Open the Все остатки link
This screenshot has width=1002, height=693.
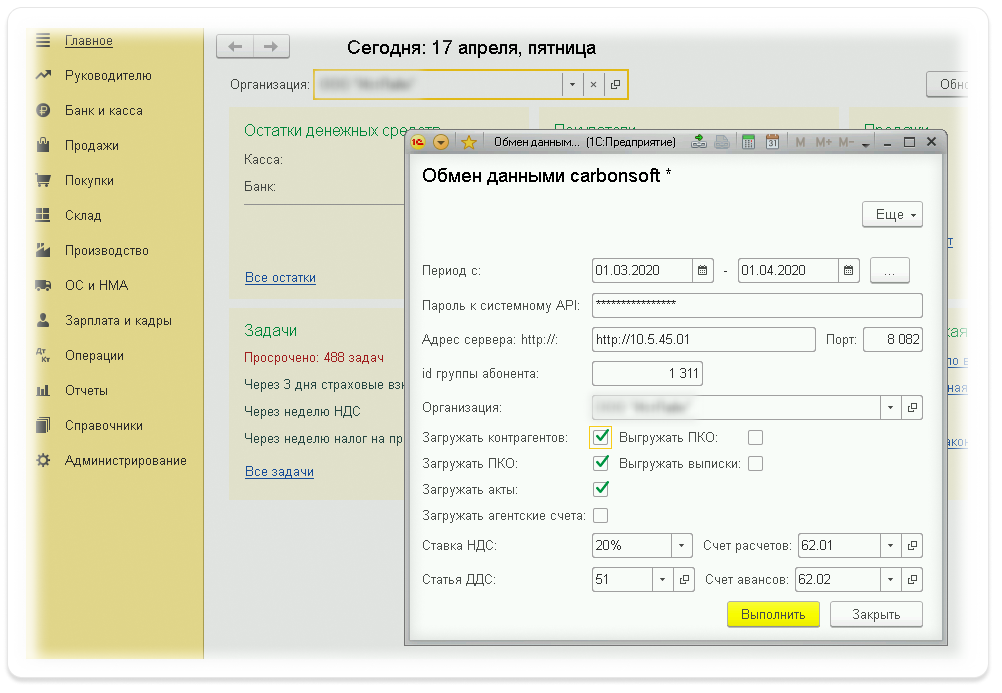pyautogui.click(x=281, y=277)
